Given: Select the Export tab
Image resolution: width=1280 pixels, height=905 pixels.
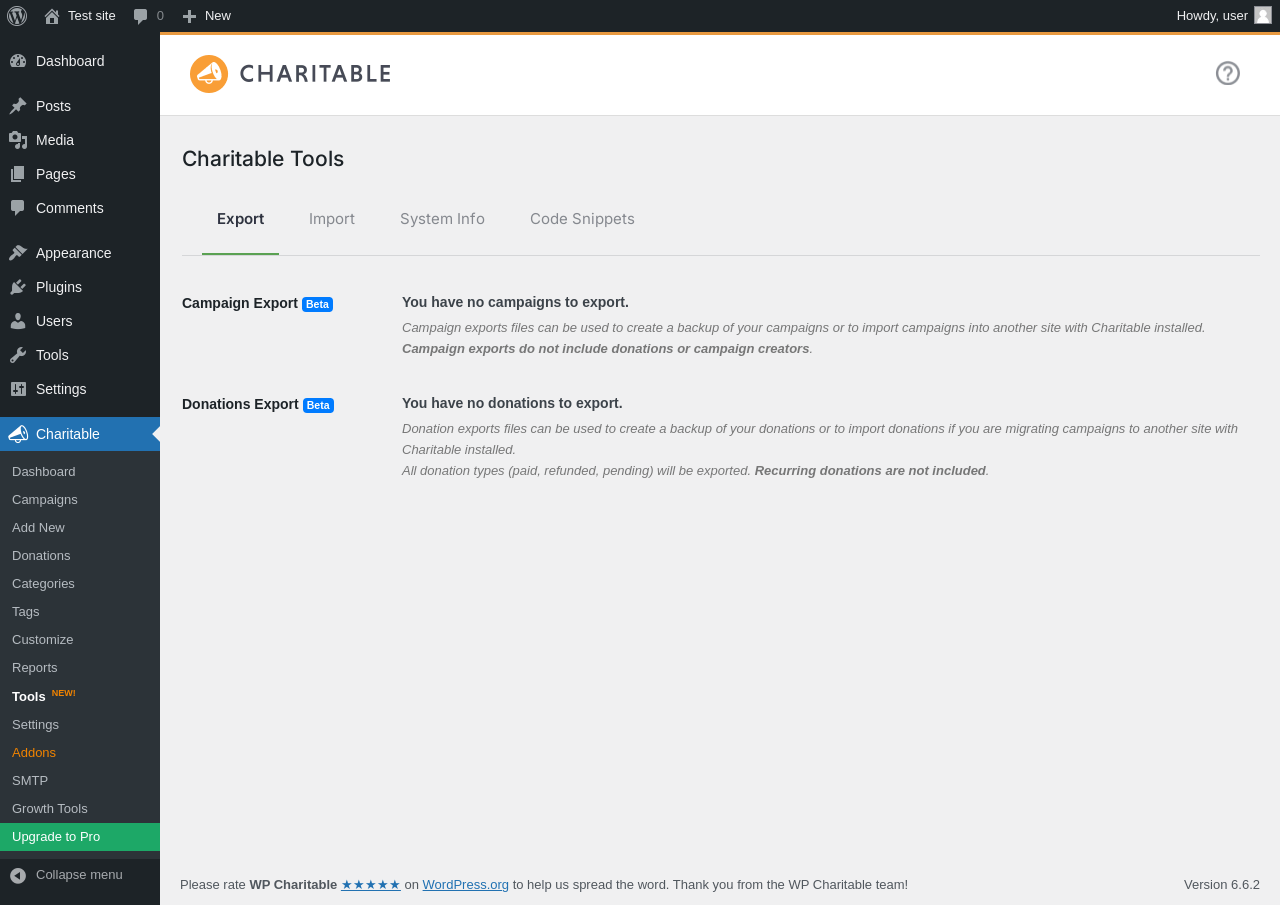Looking at the screenshot, I should tap(240, 219).
